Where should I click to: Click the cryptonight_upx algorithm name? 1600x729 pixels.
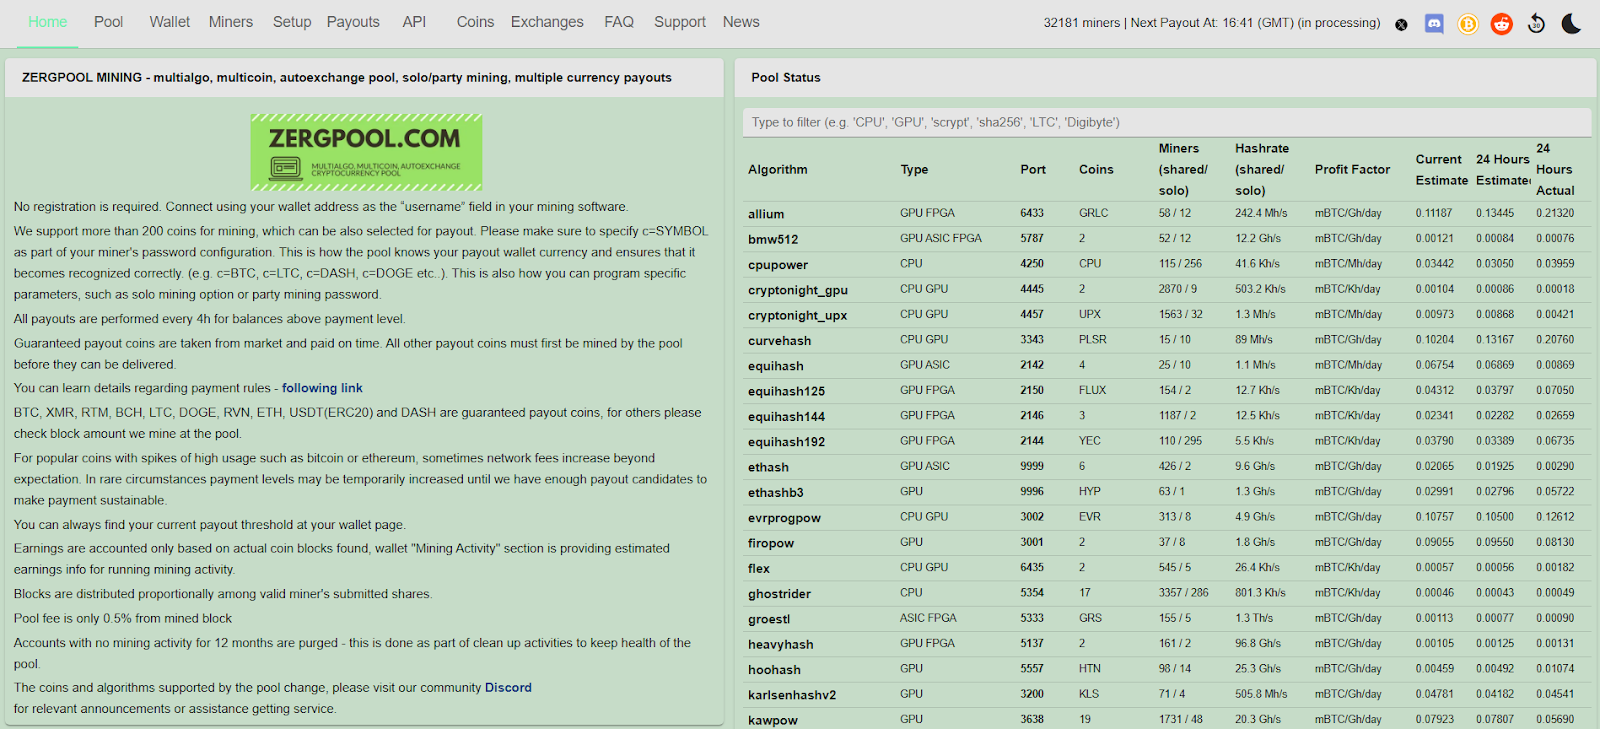[797, 315]
